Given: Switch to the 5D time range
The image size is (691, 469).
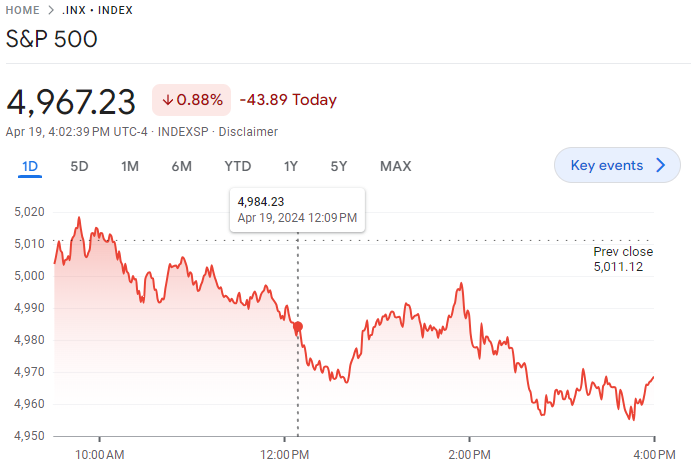Looking at the screenshot, I should click(79, 166).
